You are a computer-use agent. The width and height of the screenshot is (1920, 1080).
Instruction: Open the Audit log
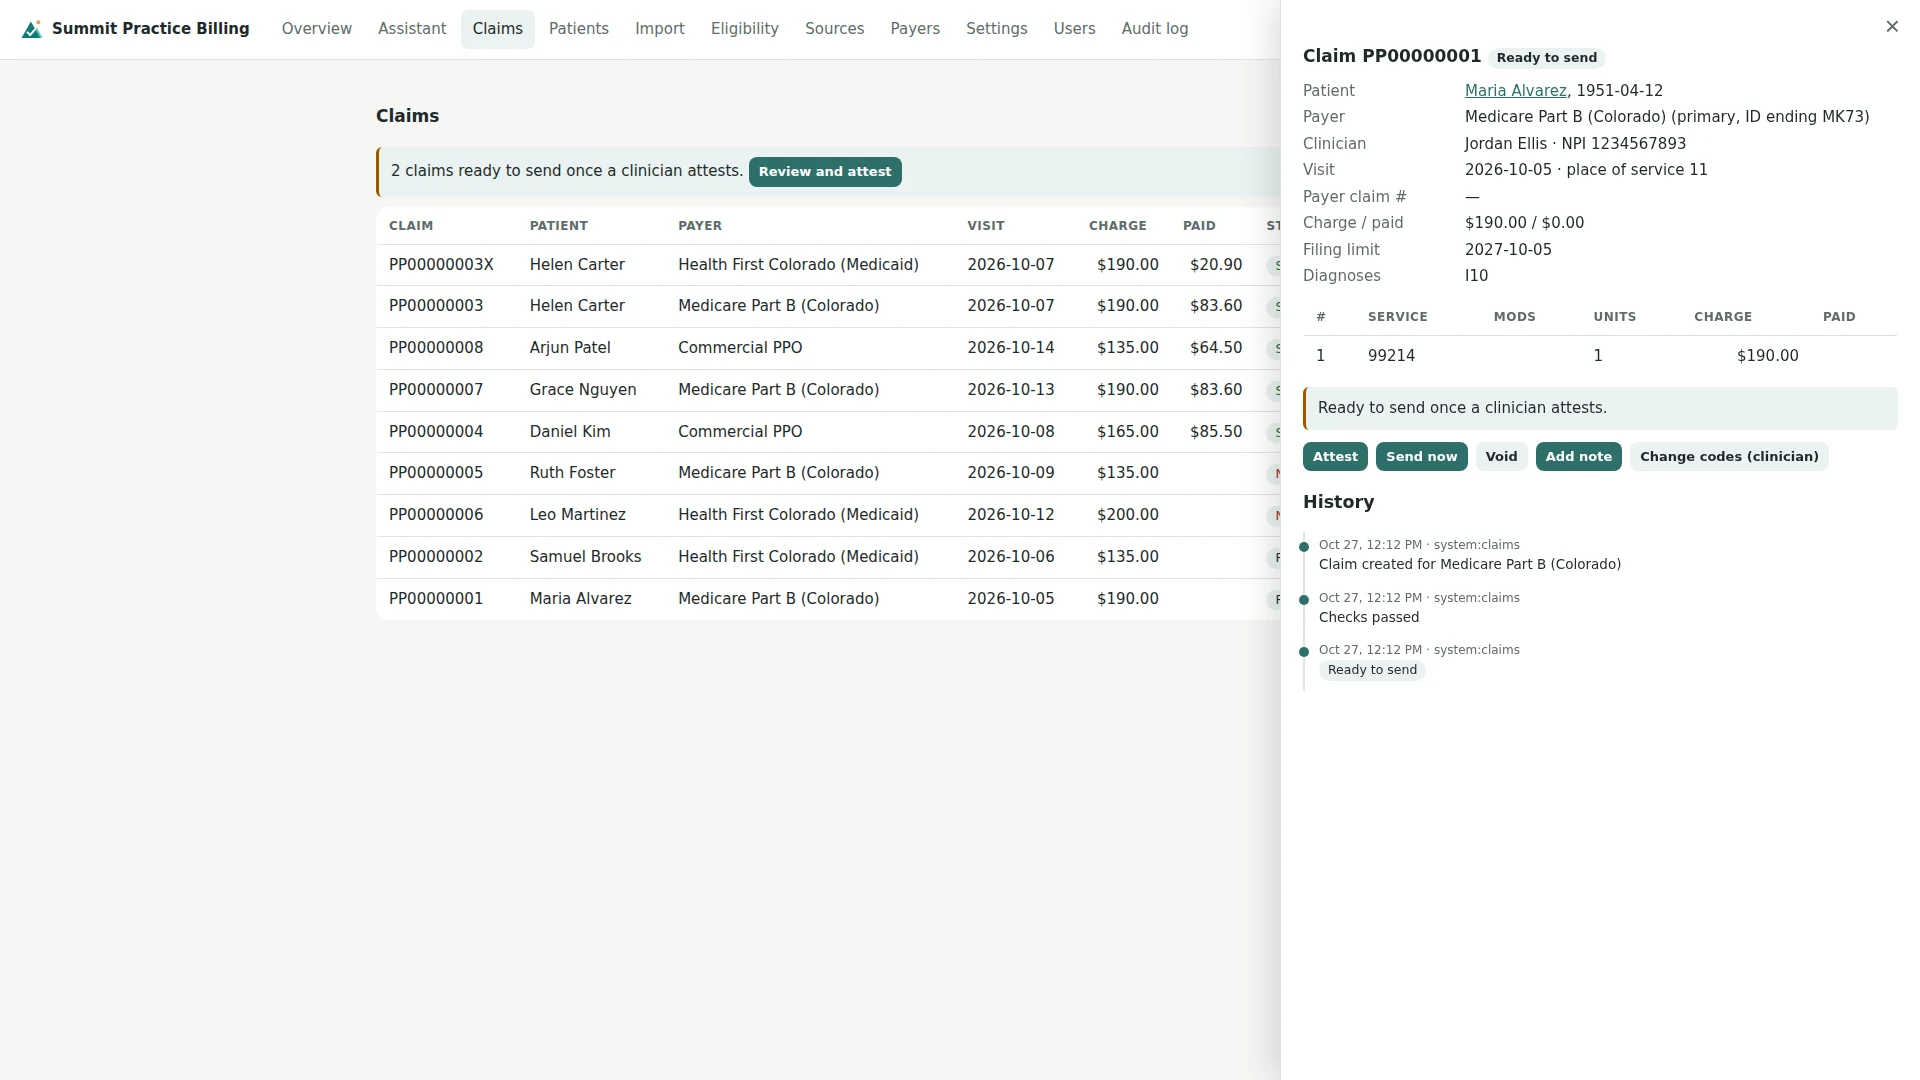coord(1154,29)
